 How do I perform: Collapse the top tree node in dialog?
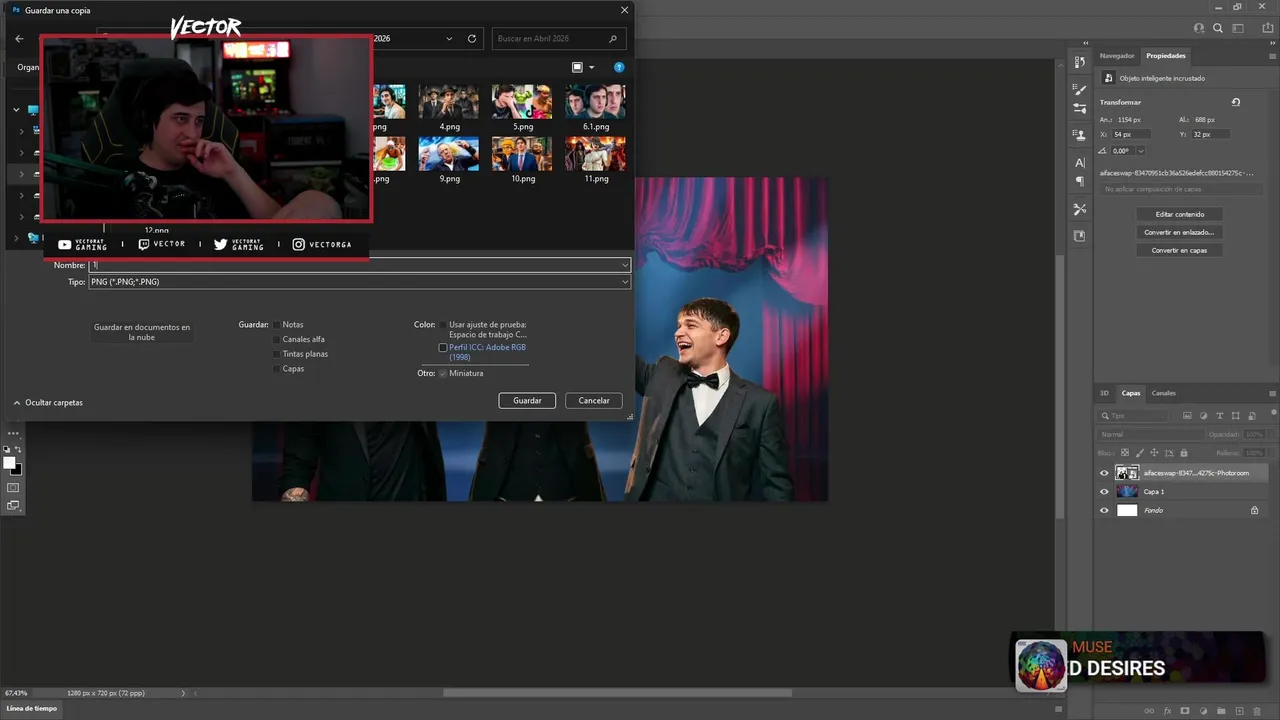tap(16, 110)
